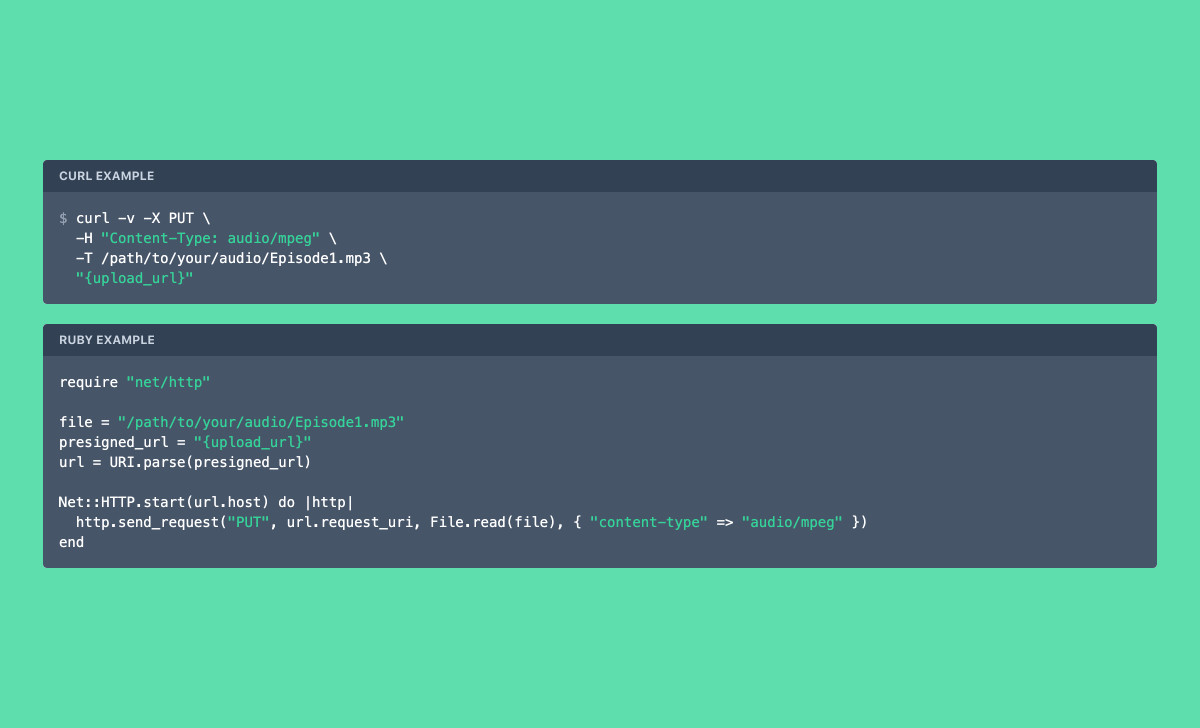Click the "net/http" require string

tap(168, 382)
